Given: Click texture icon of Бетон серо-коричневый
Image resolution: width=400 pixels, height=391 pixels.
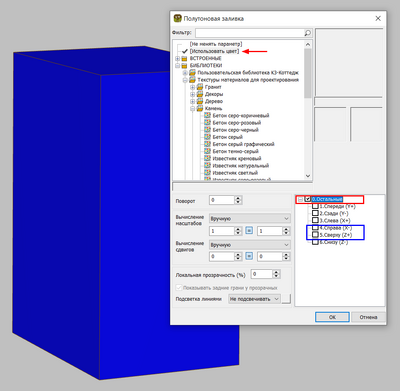Looking at the screenshot, I should (208, 115).
